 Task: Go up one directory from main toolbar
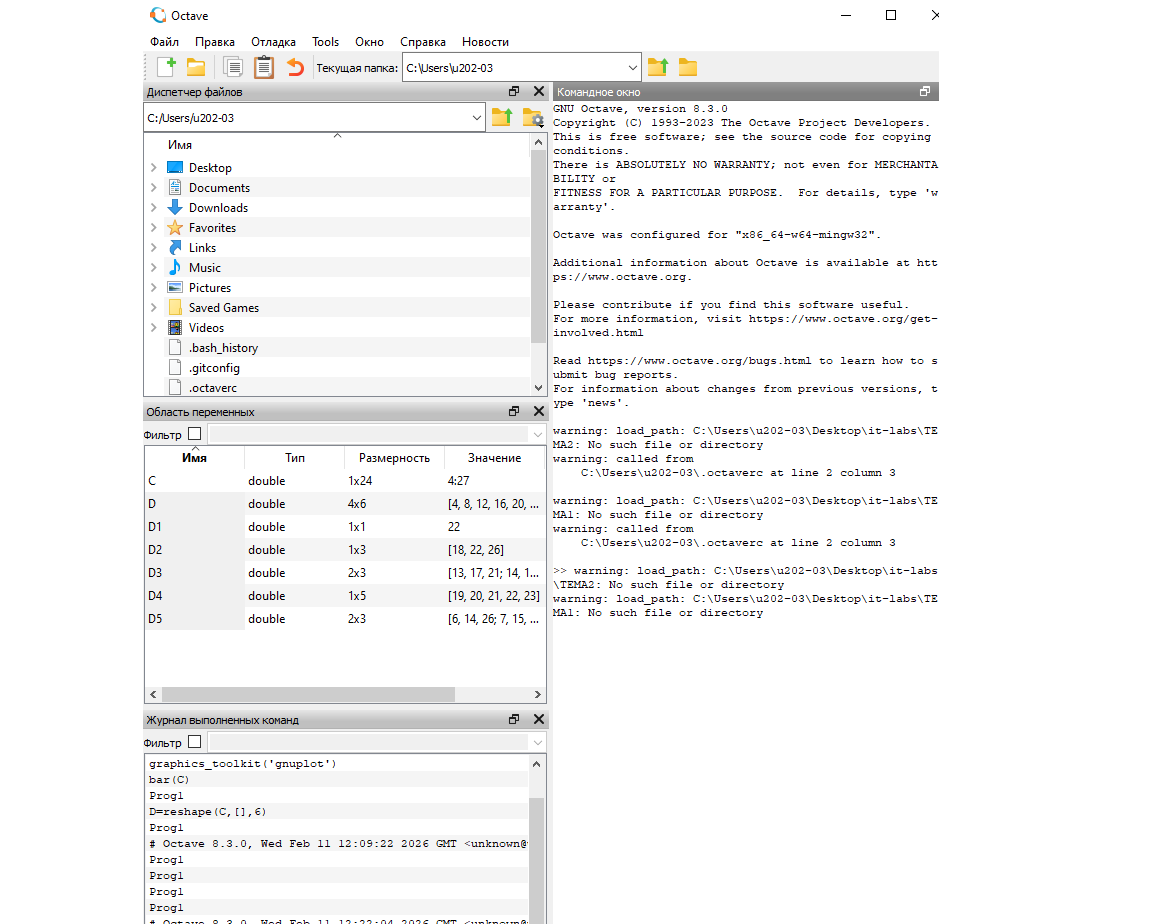pos(657,67)
